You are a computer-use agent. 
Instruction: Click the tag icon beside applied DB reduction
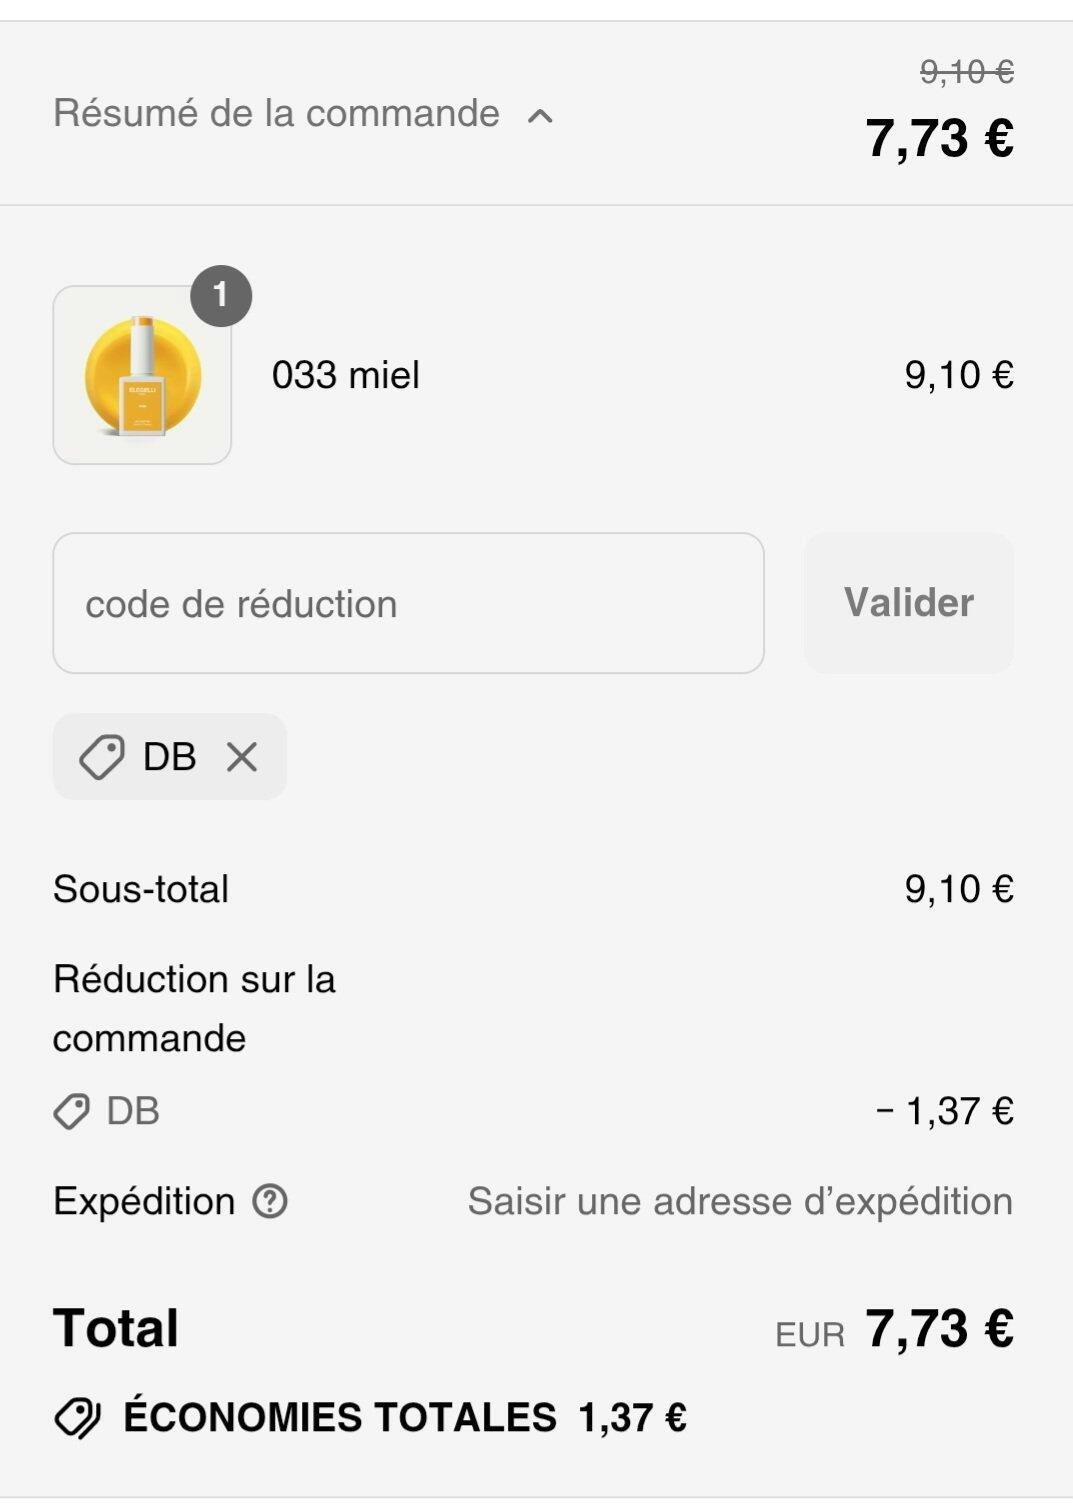(71, 1111)
